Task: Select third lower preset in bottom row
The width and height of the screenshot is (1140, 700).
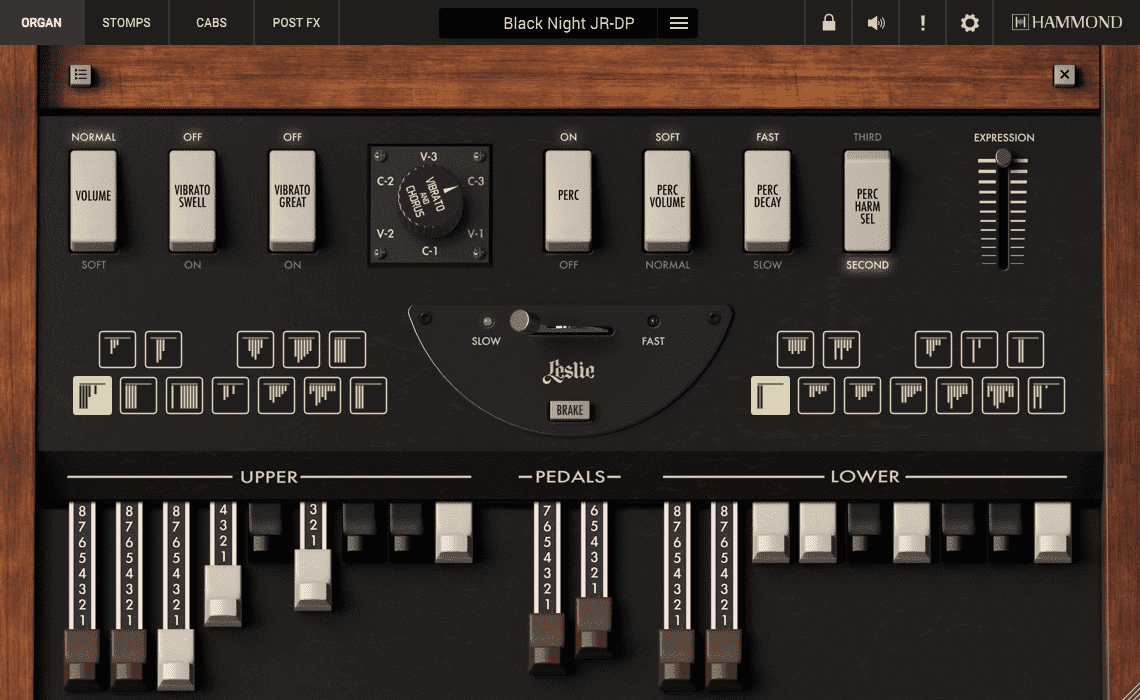Action: pyautogui.click(x=862, y=395)
